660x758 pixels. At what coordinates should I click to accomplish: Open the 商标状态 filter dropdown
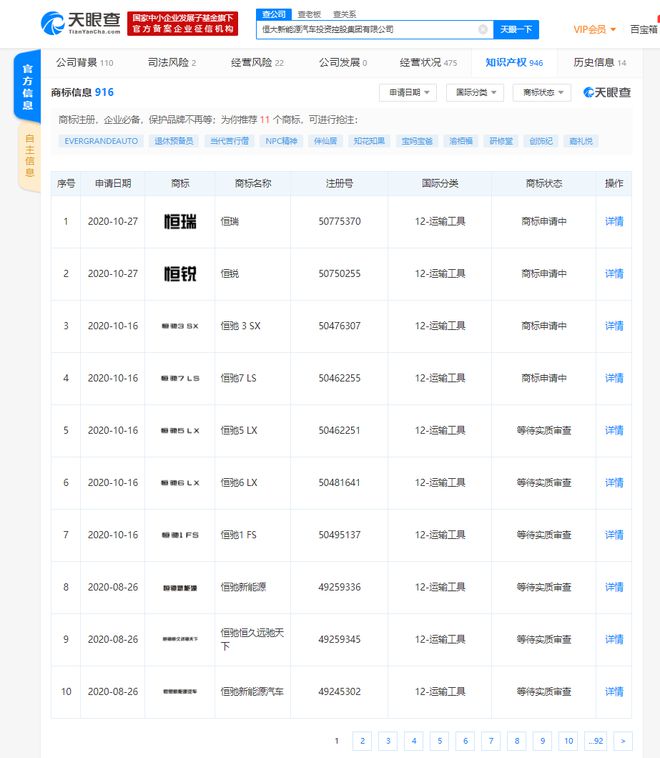[x=544, y=92]
